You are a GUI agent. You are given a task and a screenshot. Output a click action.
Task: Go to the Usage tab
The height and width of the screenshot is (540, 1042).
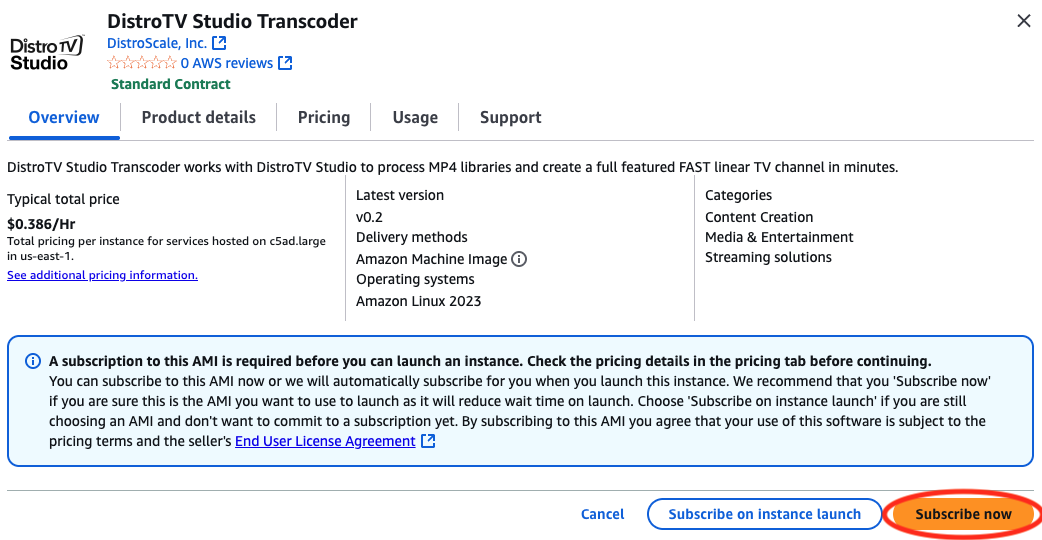(x=415, y=117)
